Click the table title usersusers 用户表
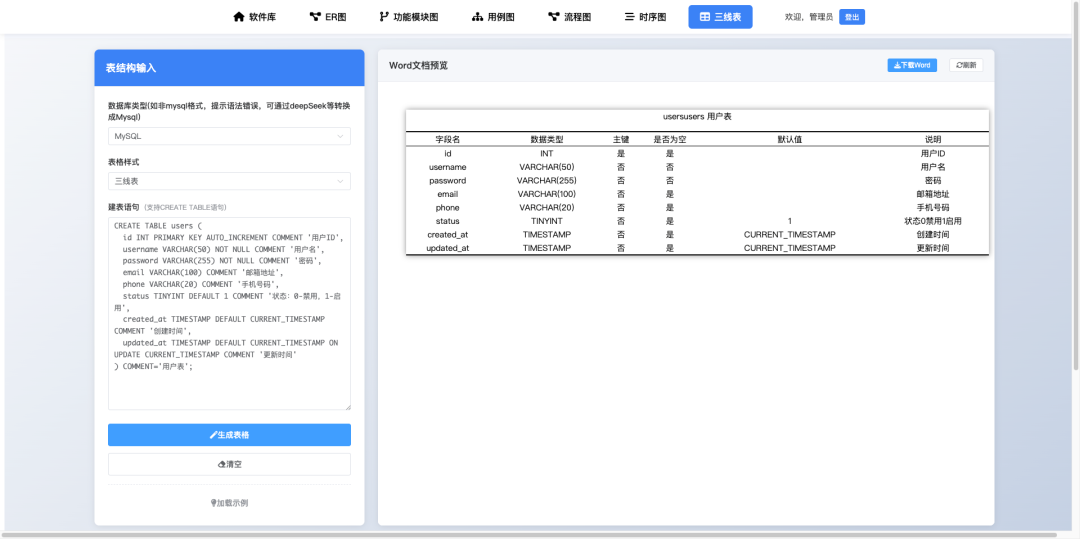The height and width of the screenshot is (539, 1080). point(697,117)
